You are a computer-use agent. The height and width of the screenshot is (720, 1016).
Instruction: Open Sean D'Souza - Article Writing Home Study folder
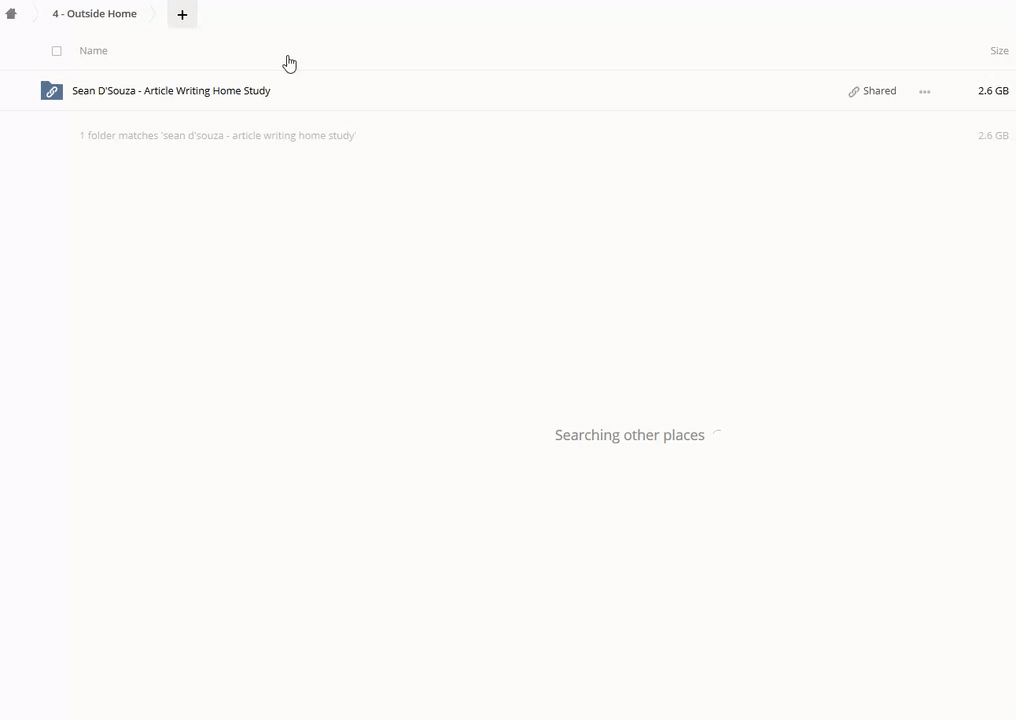click(171, 91)
